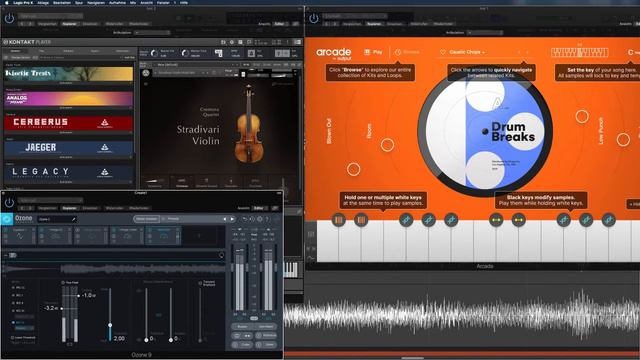
Task: Click Kontakt browser toggle icon in header
Action: (223, 42)
